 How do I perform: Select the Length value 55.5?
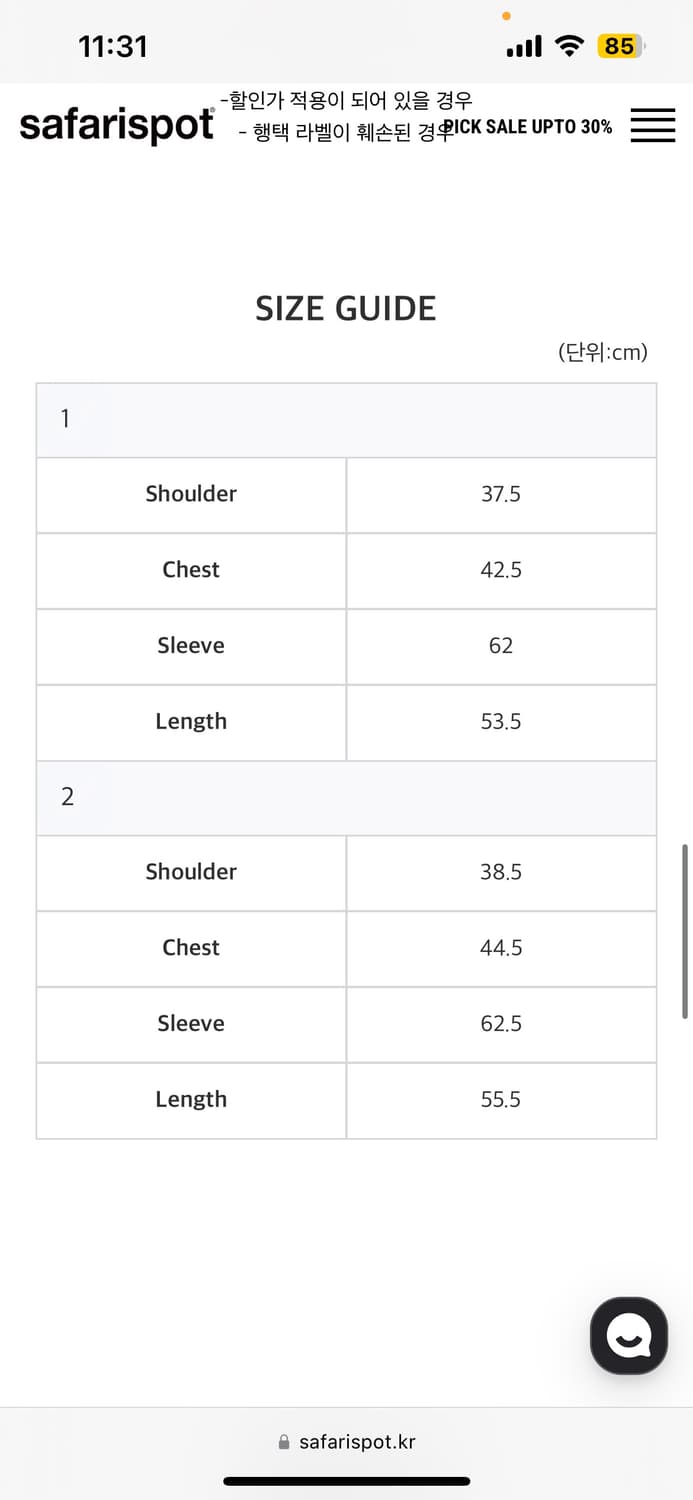point(501,1099)
